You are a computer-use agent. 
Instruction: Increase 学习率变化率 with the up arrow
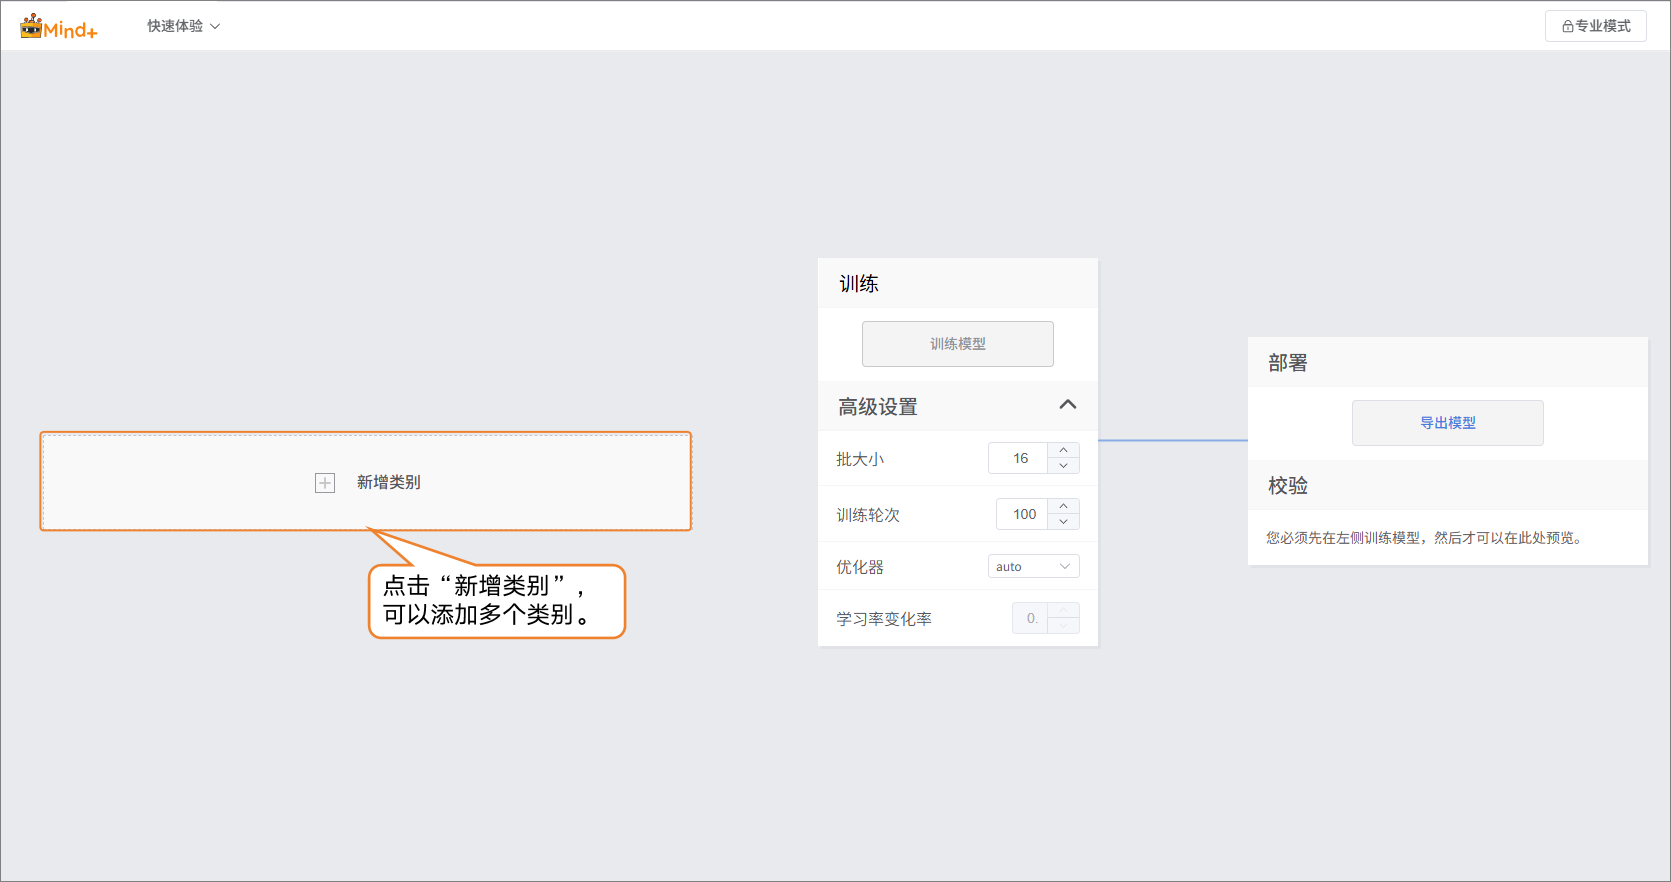pyautogui.click(x=1064, y=610)
